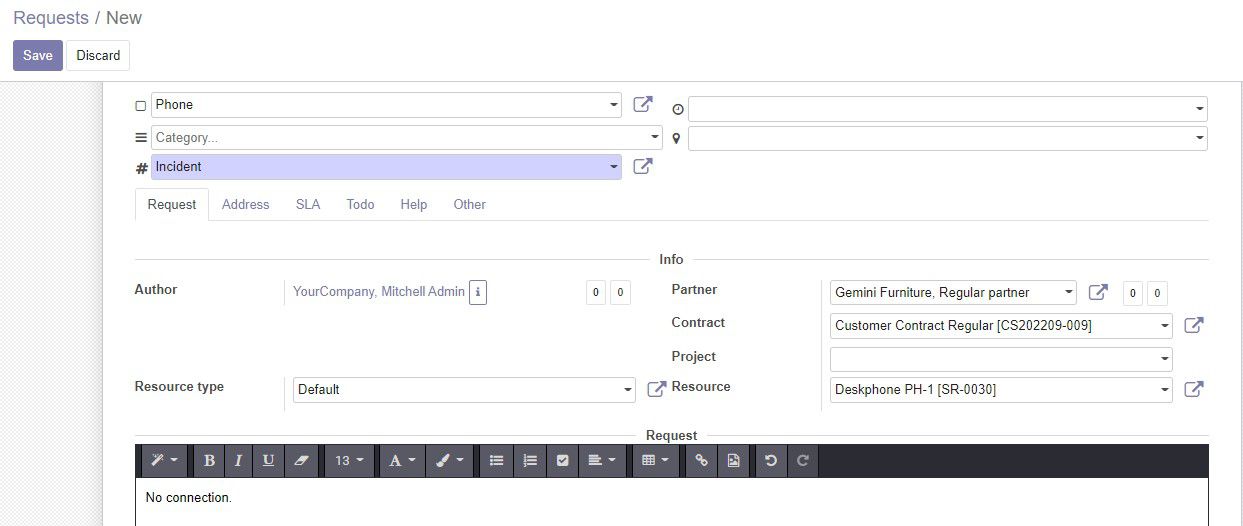Open external link beside Resource type
The width and height of the screenshot is (1243, 526).
657,389
